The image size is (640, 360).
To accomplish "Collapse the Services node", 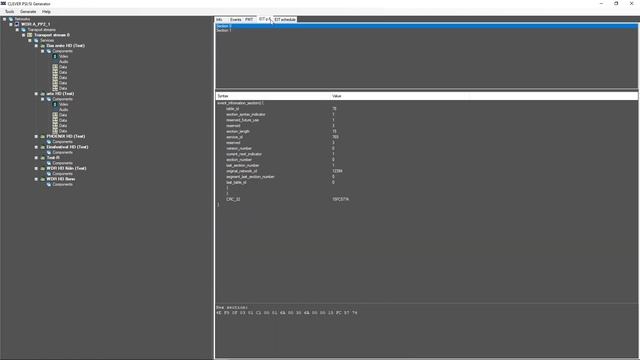I will click(30, 40).
